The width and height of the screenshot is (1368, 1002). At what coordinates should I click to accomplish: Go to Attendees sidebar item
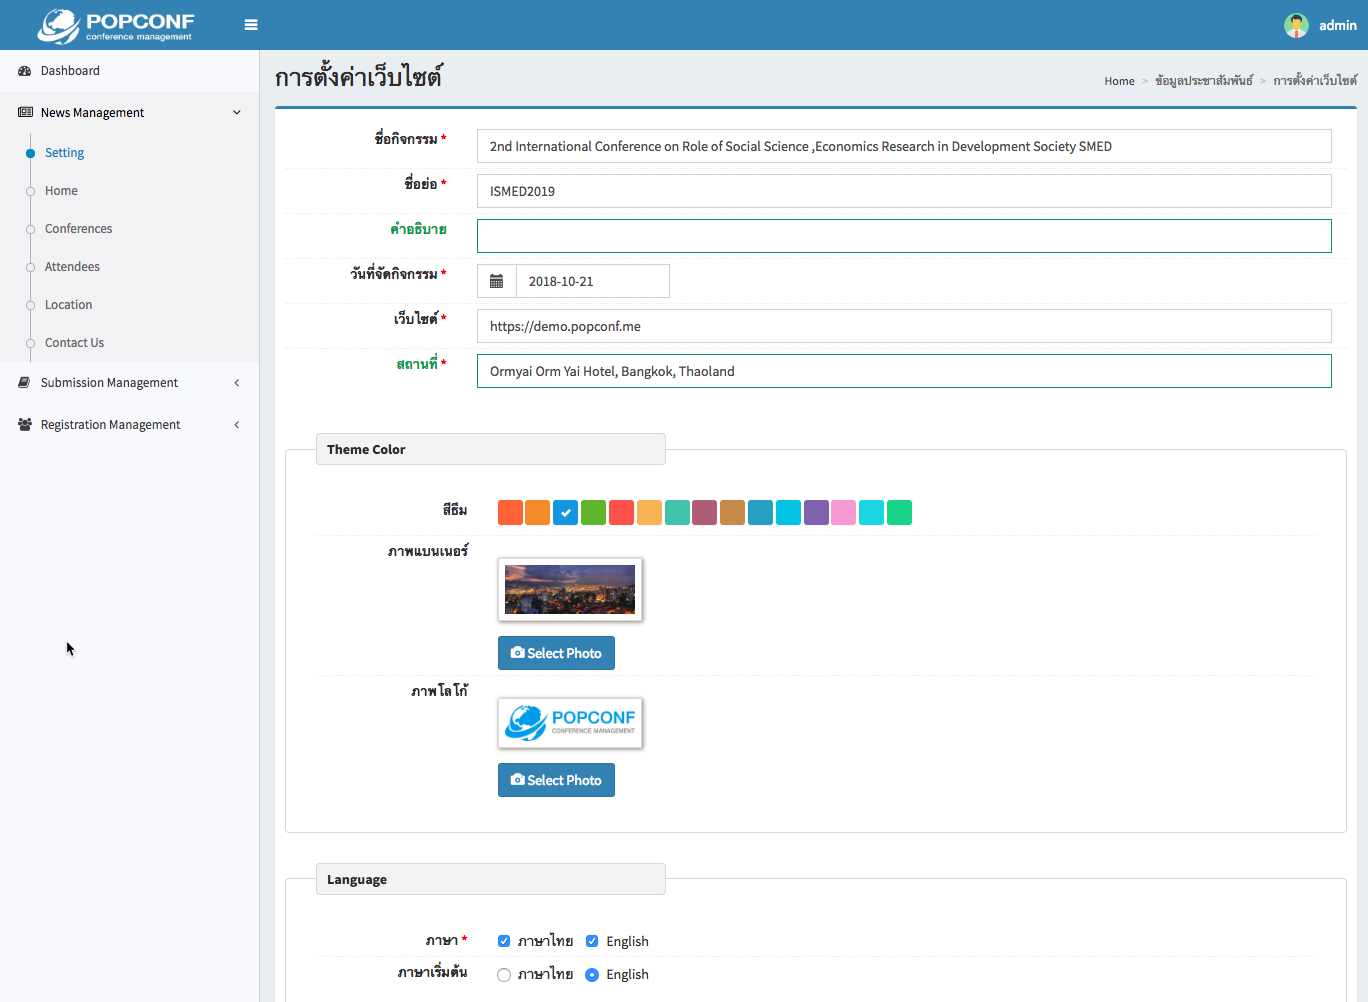(72, 267)
